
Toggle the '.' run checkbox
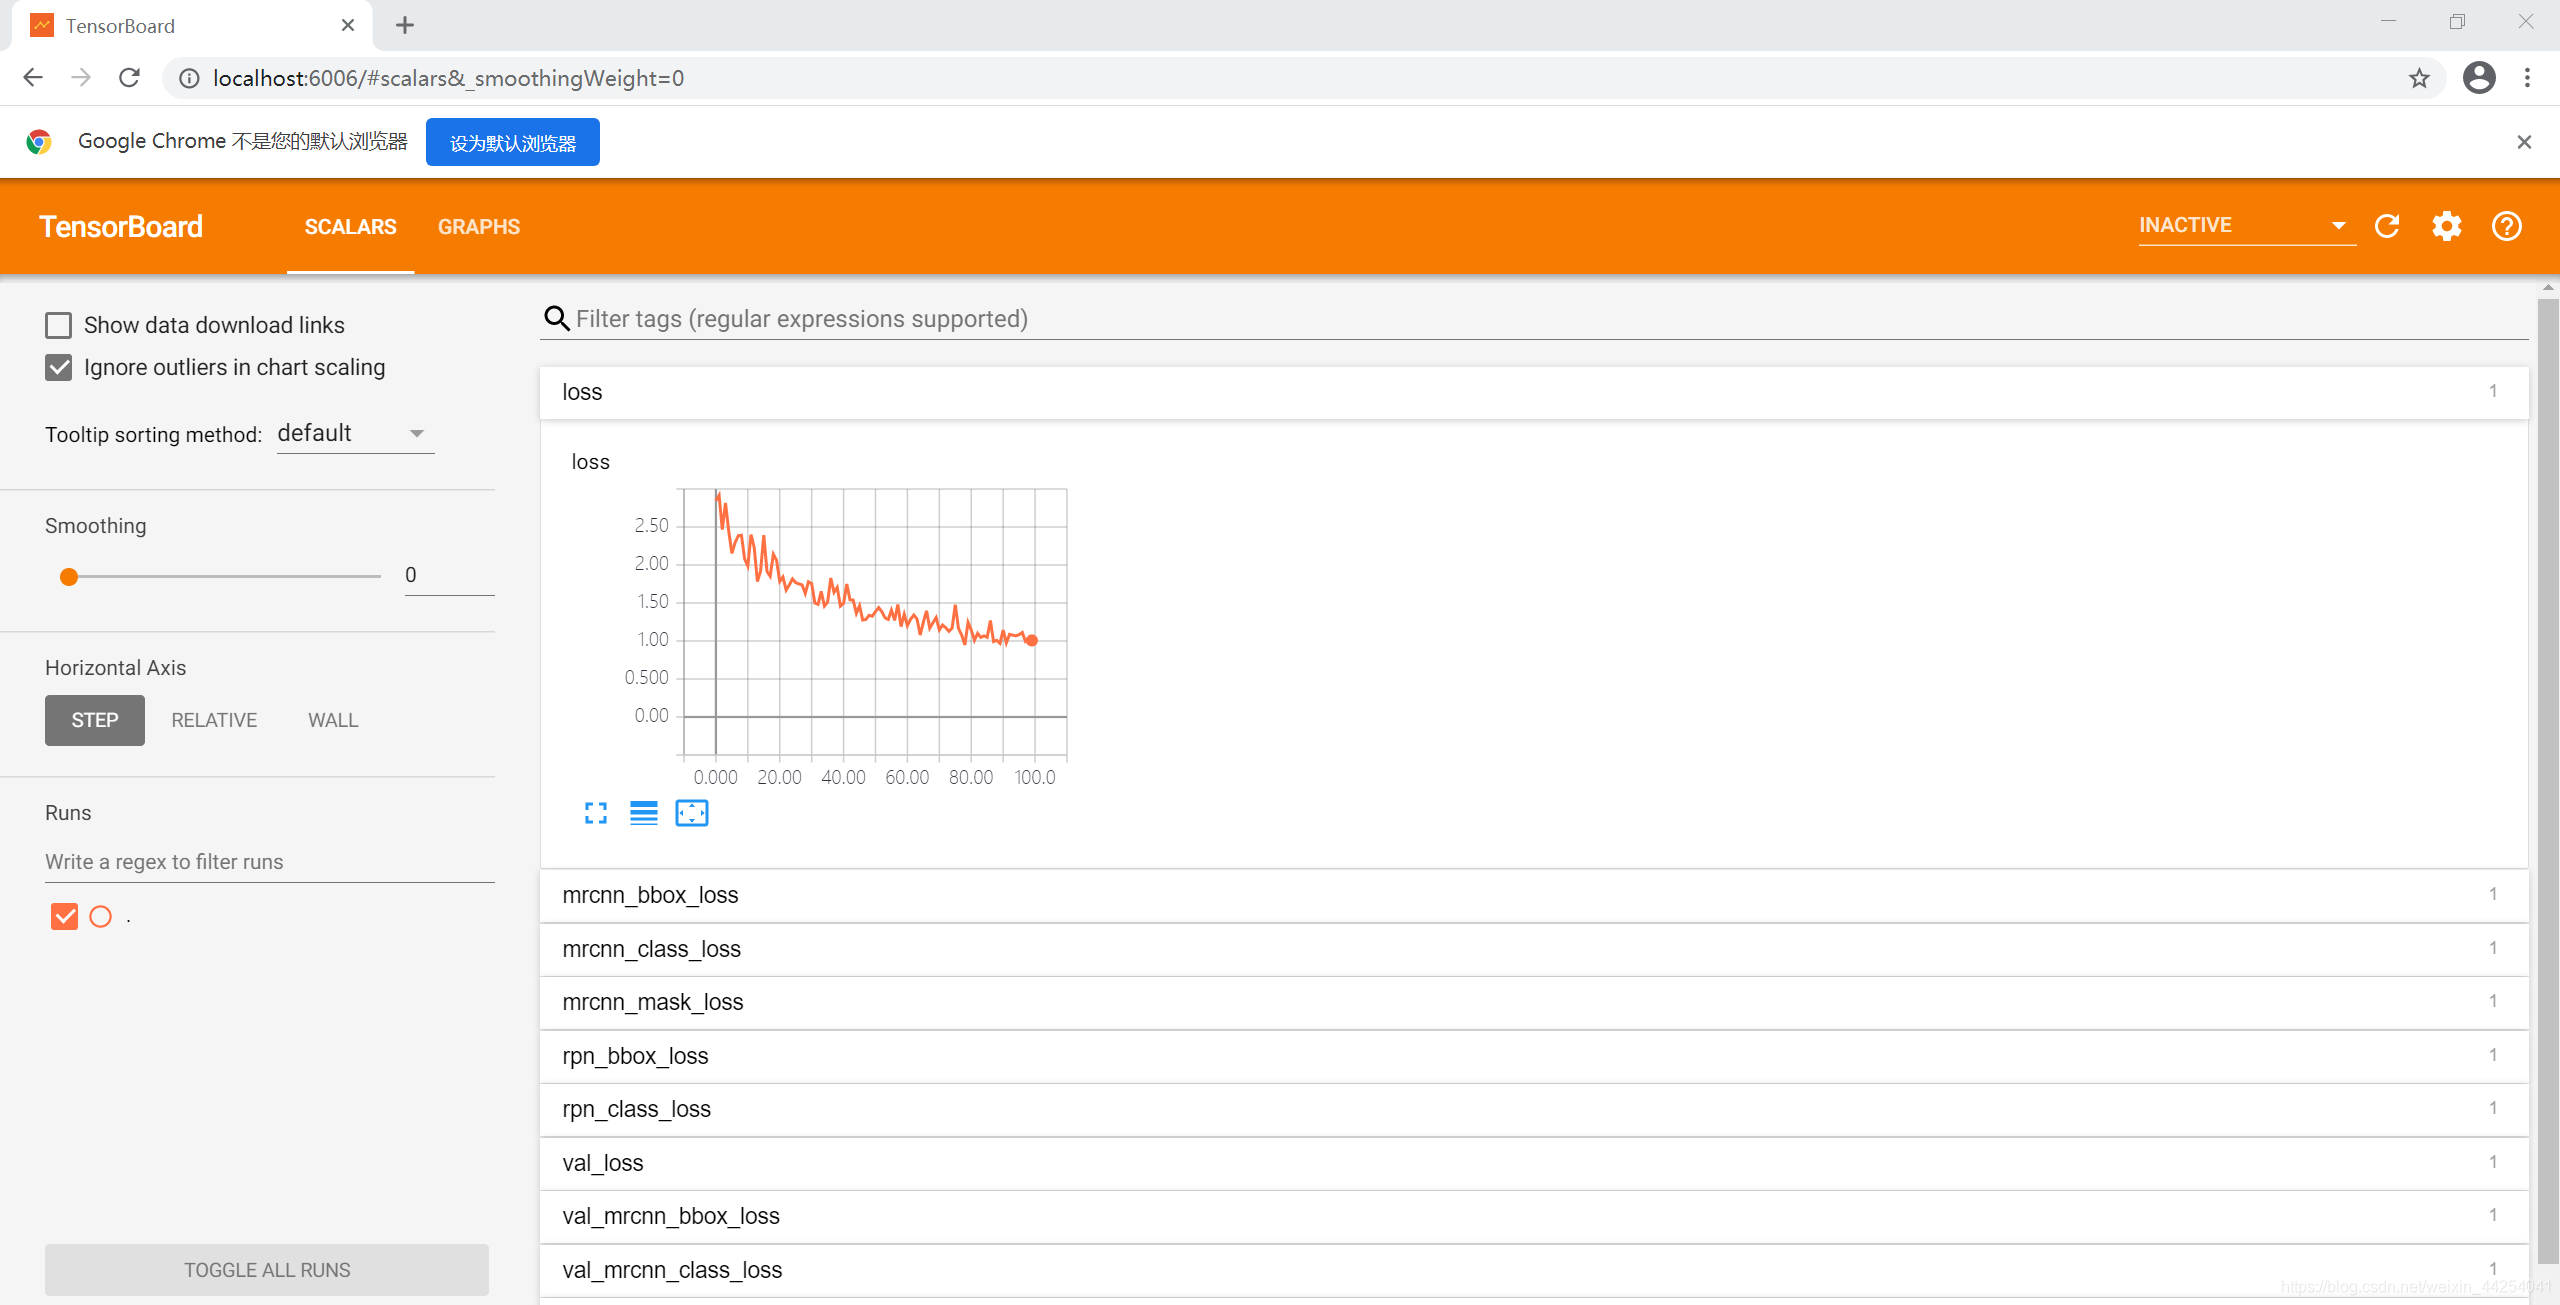tap(64, 917)
